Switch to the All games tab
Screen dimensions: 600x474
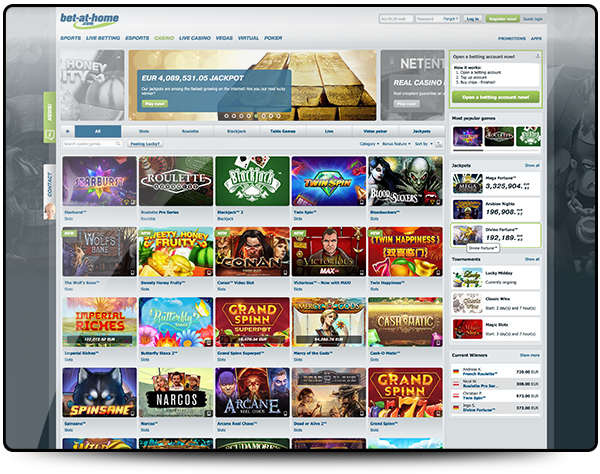(98, 131)
